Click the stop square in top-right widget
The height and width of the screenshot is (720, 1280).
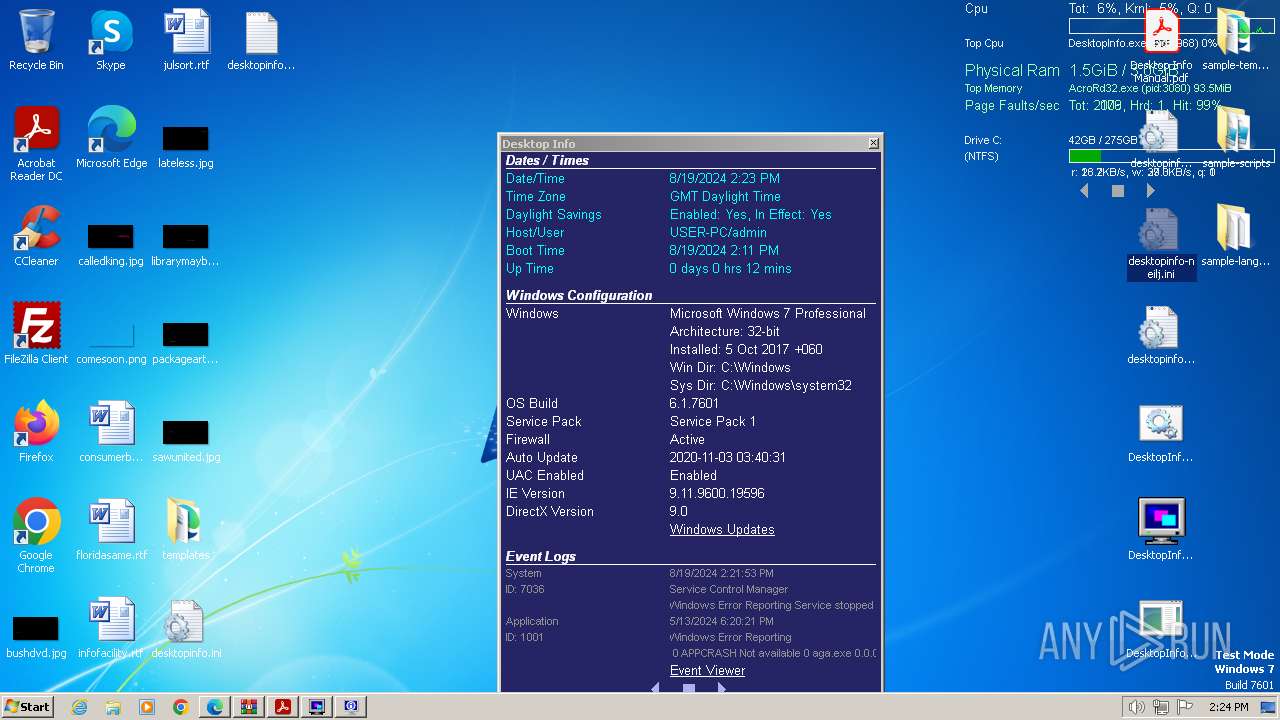[x=1118, y=190]
